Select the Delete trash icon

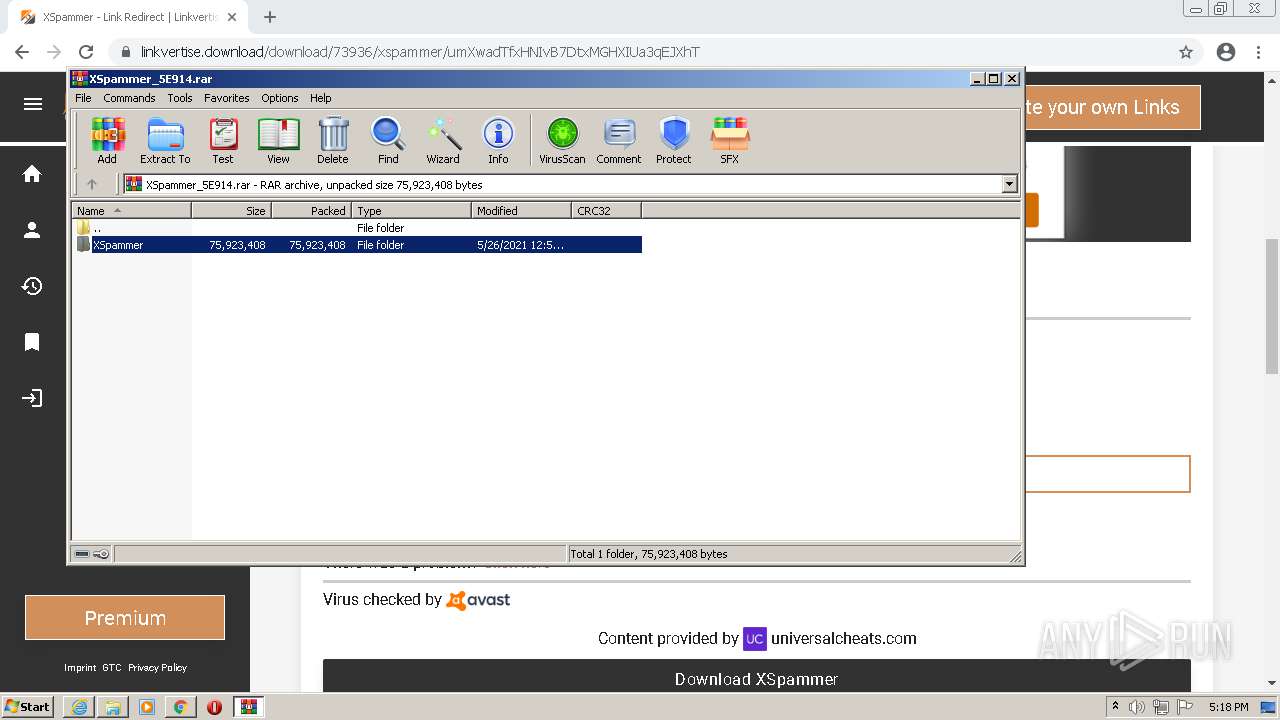click(x=333, y=140)
